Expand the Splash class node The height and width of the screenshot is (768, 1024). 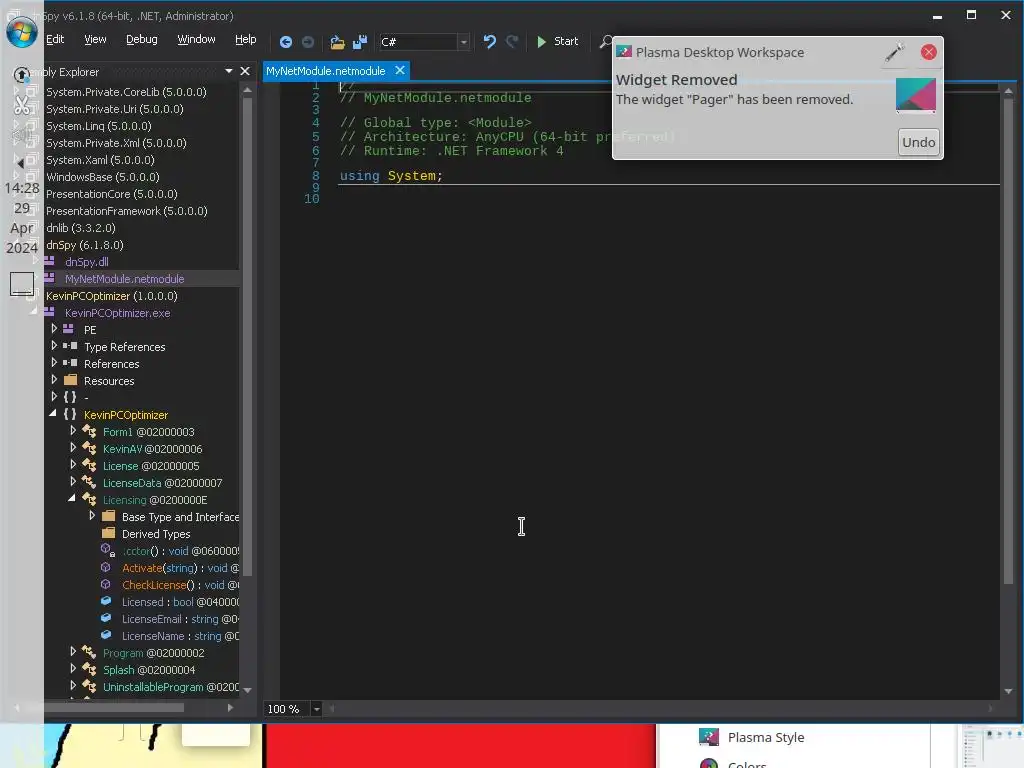pyautogui.click(x=73, y=668)
